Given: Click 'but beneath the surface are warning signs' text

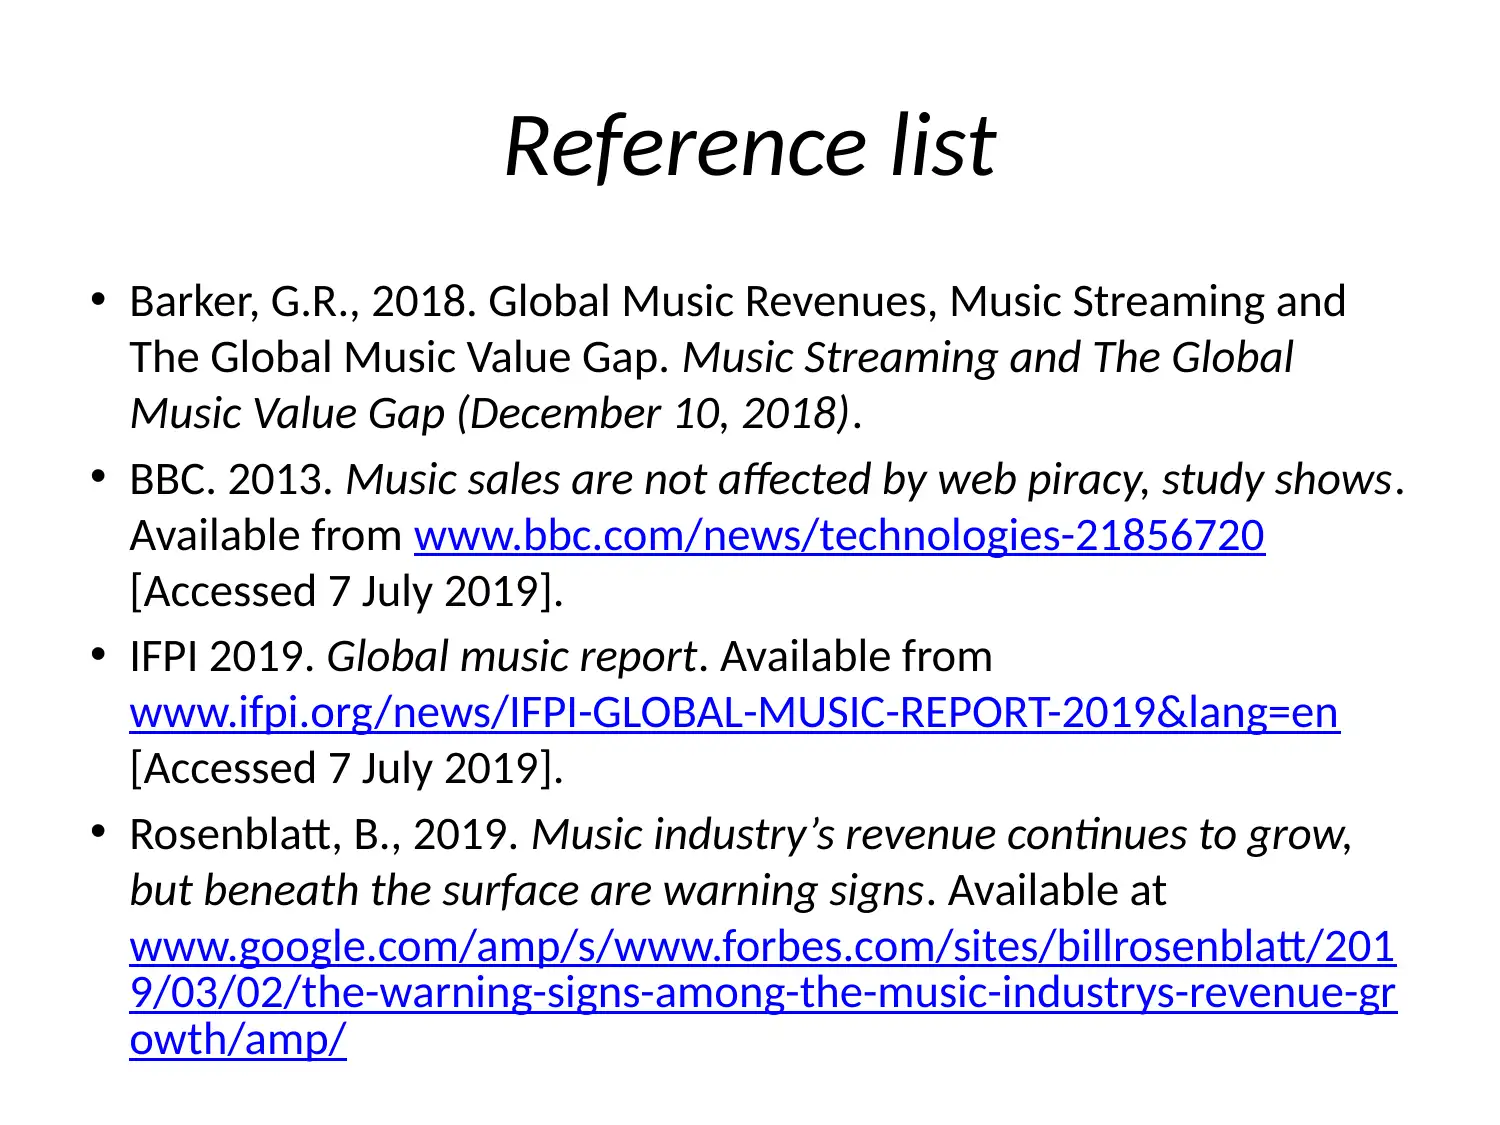Looking at the screenshot, I should pos(527,891).
